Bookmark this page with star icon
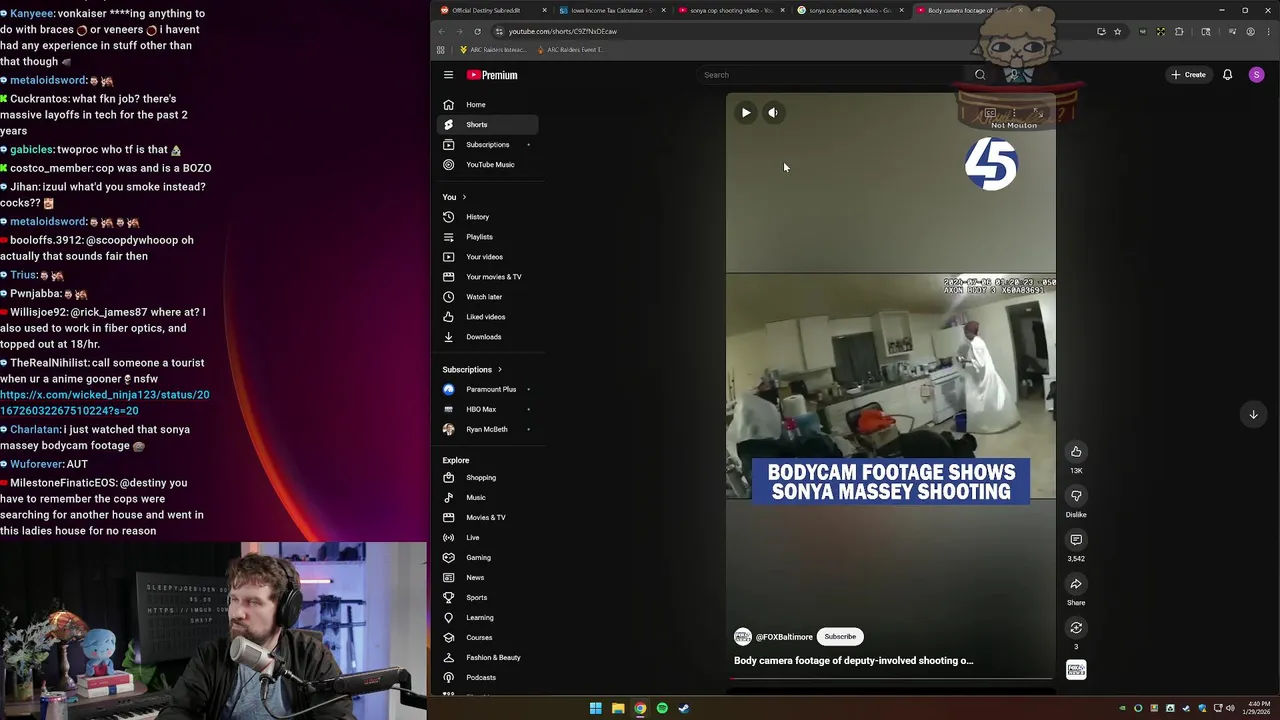Image resolution: width=1280 pixels, height=720 pixels. pos(1118,31)
